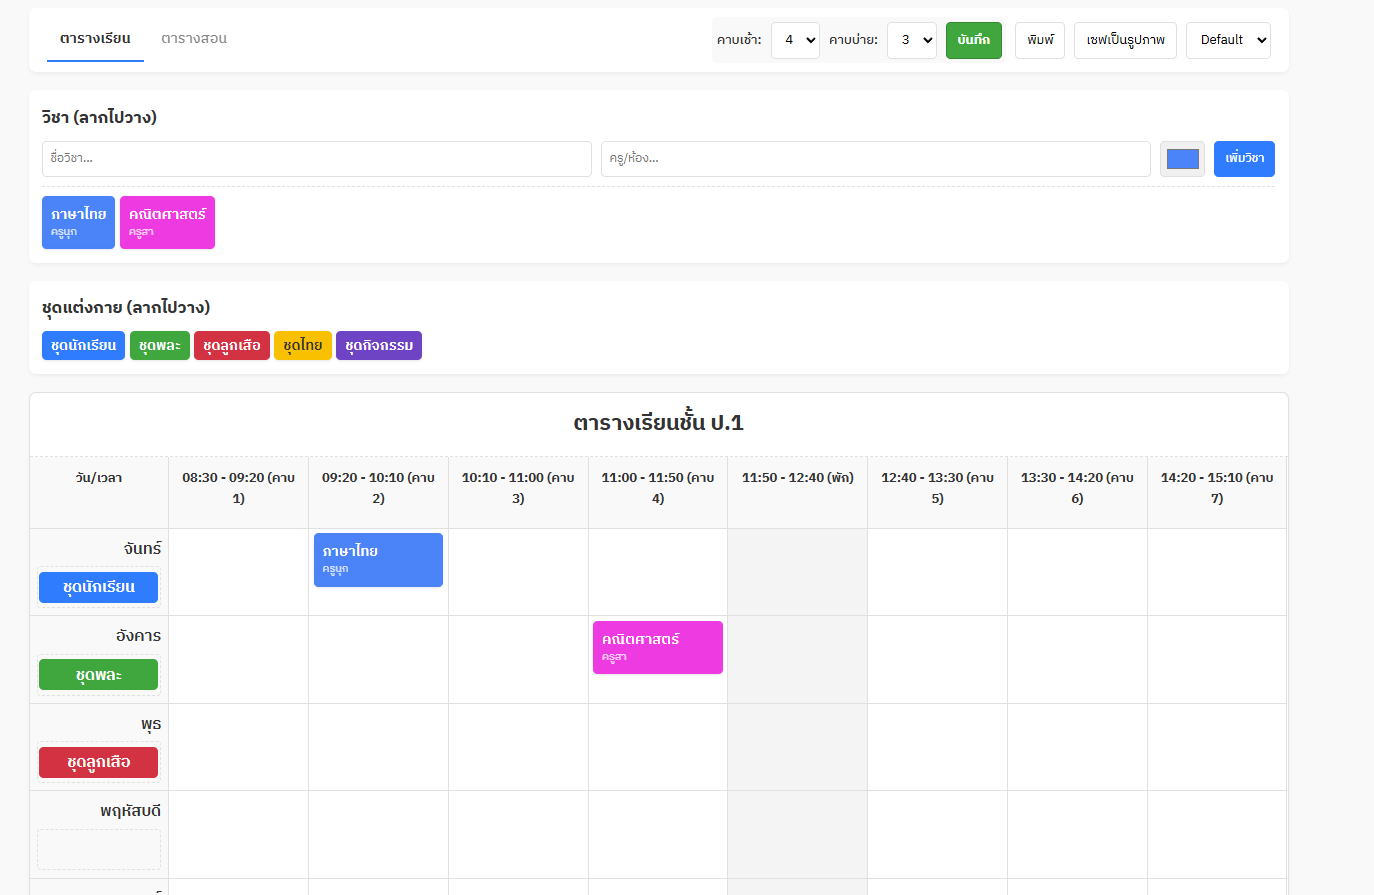Click the purple ชุดกิจกรรม uniform tag
The height and width of the screenshot is (895, 1374).
(x=378, y=346)
